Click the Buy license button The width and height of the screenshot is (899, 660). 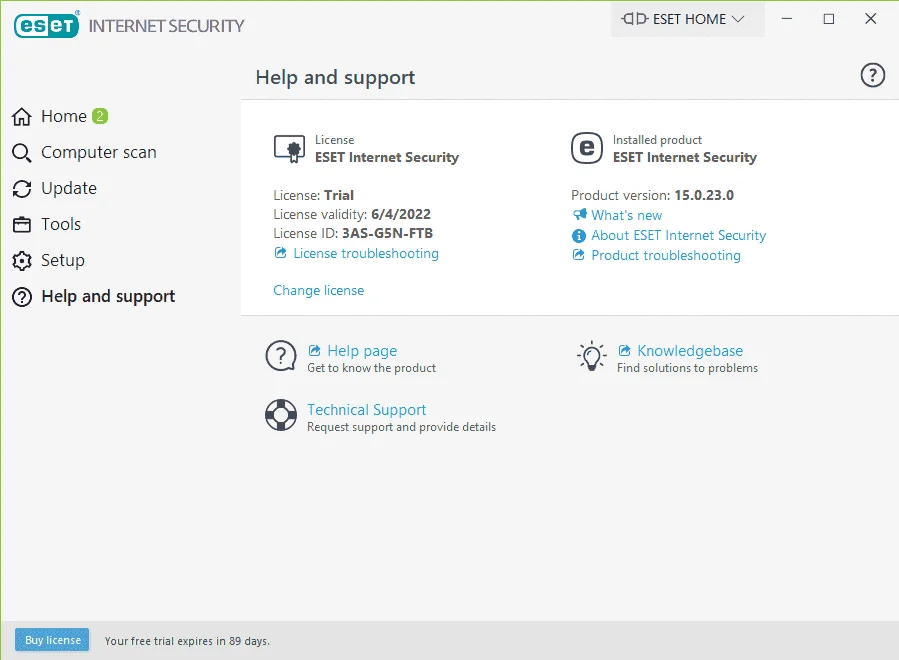coord(52,640)
